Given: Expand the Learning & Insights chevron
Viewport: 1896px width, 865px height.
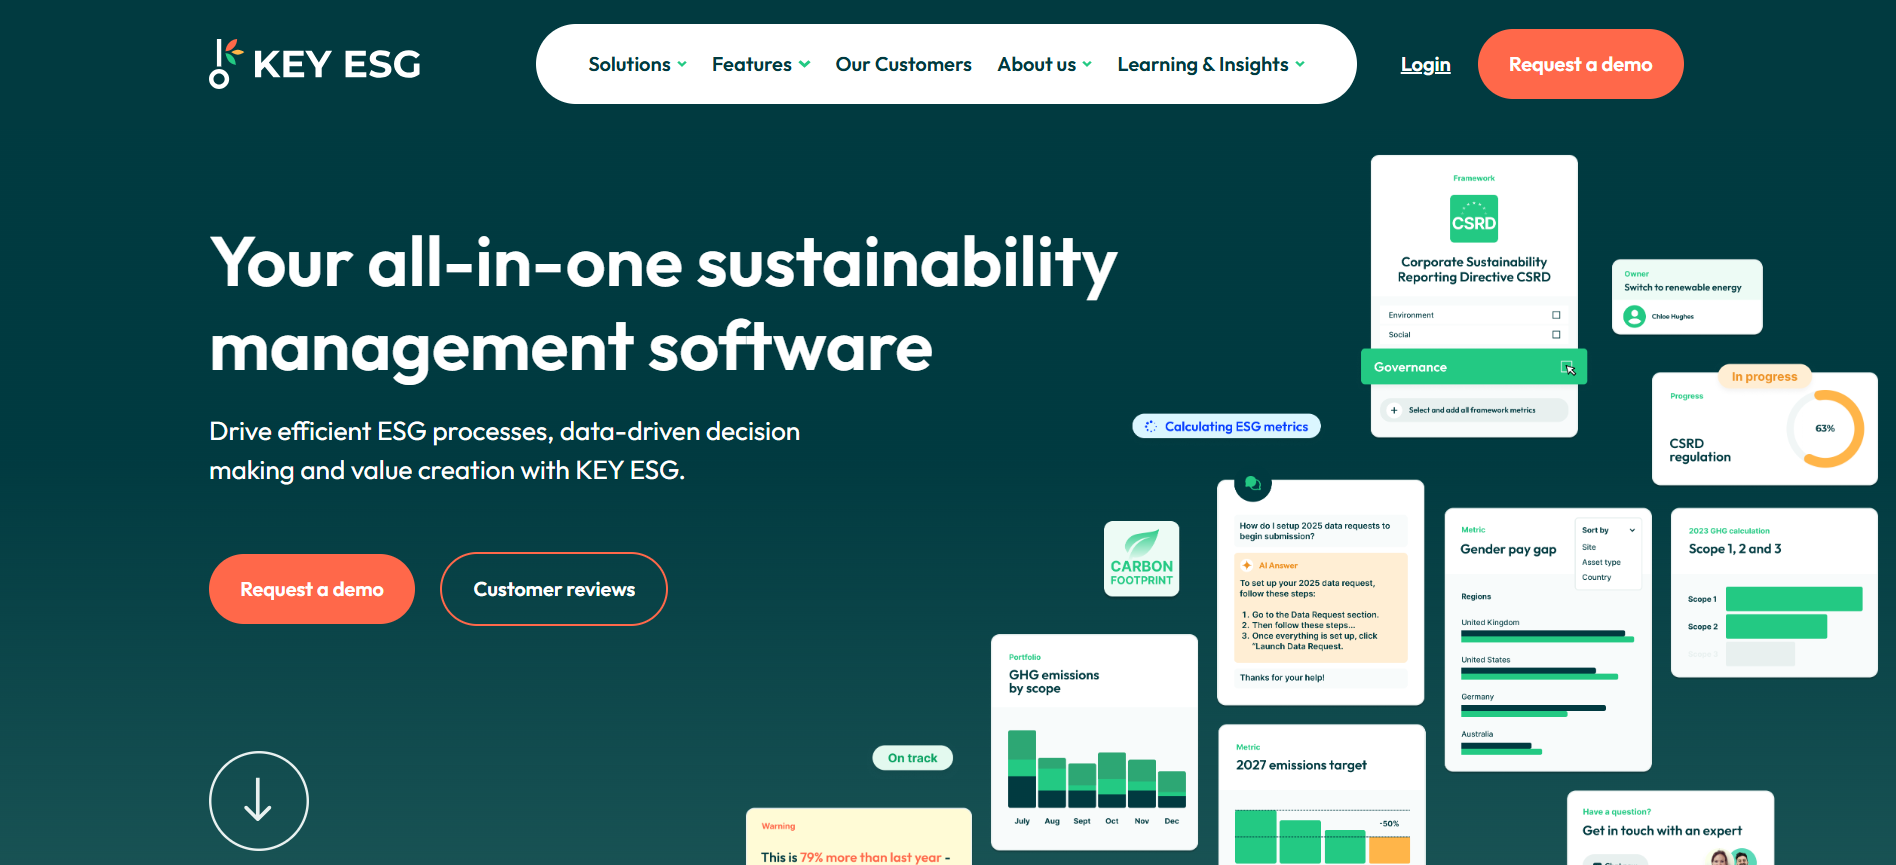Looking at the screenshot, I should [x=1300, y=64].
